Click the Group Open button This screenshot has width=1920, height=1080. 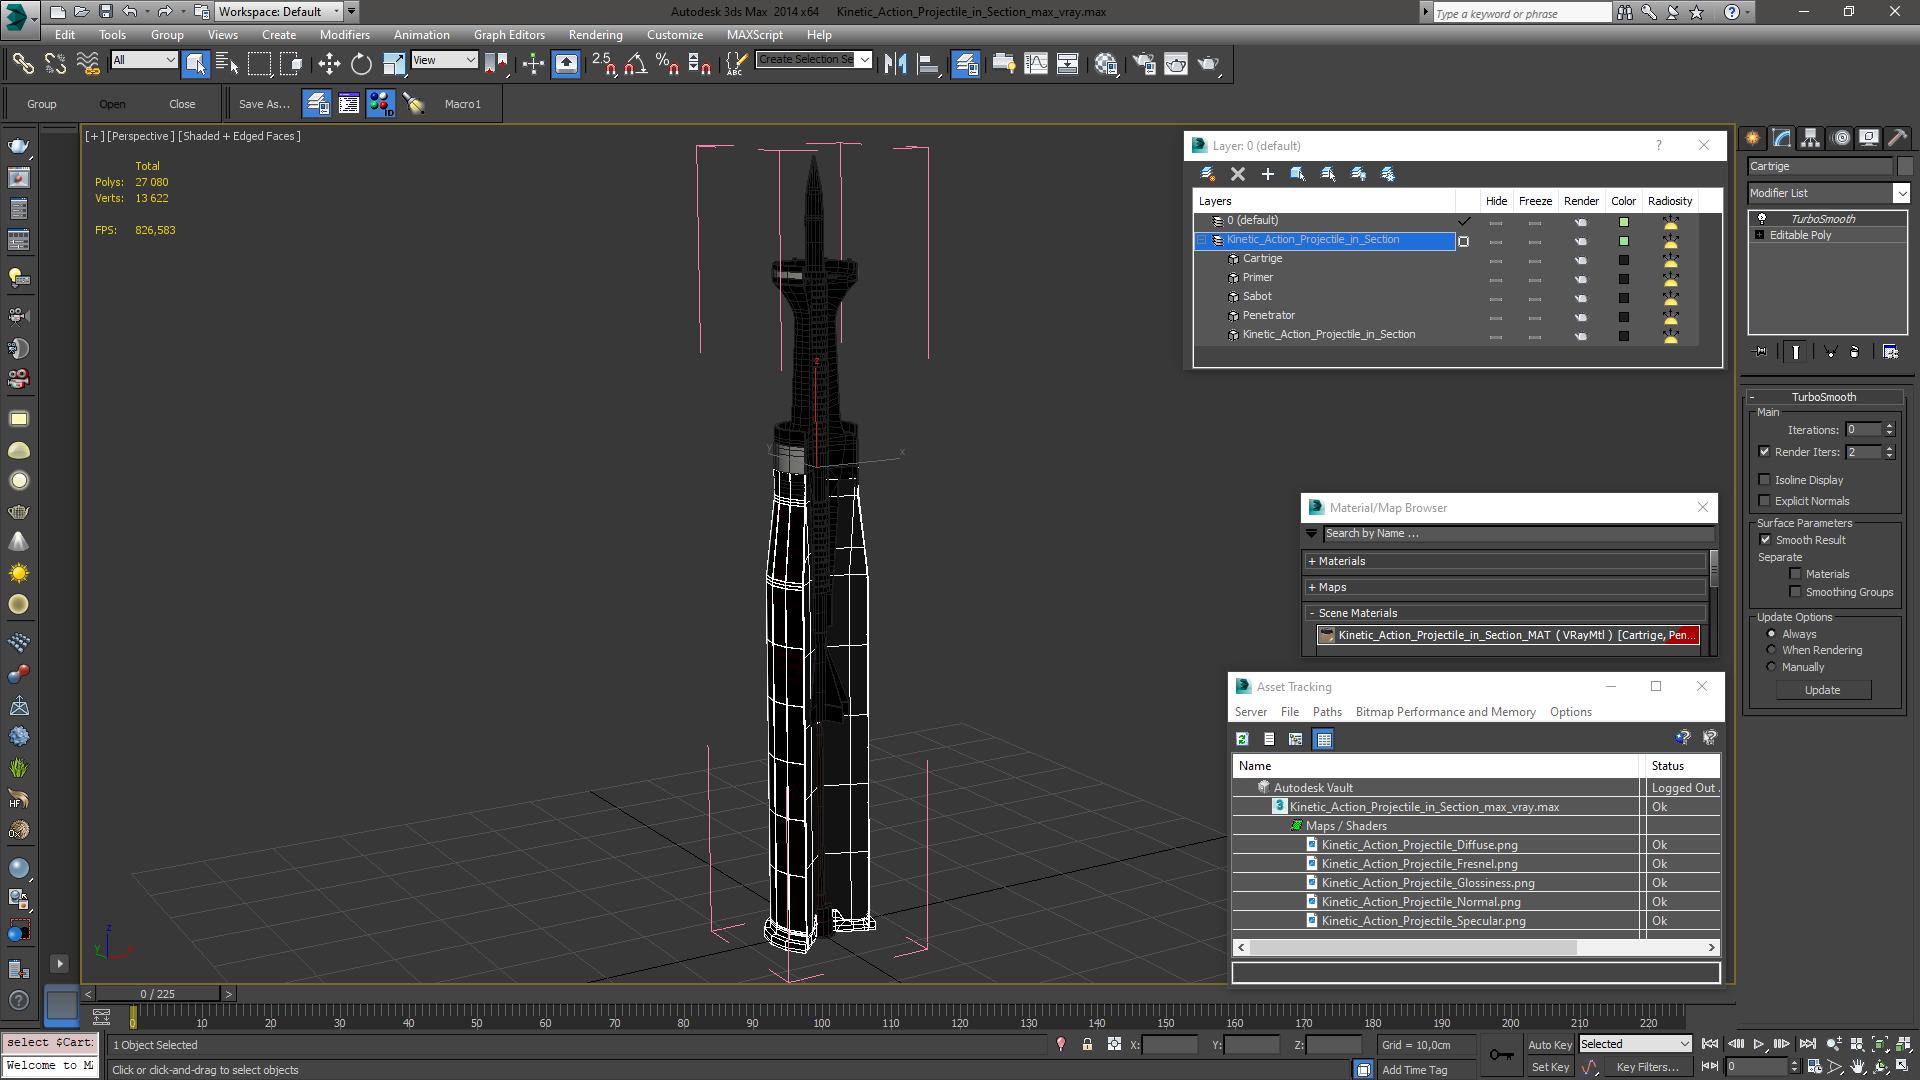click(x=112, y=104)
